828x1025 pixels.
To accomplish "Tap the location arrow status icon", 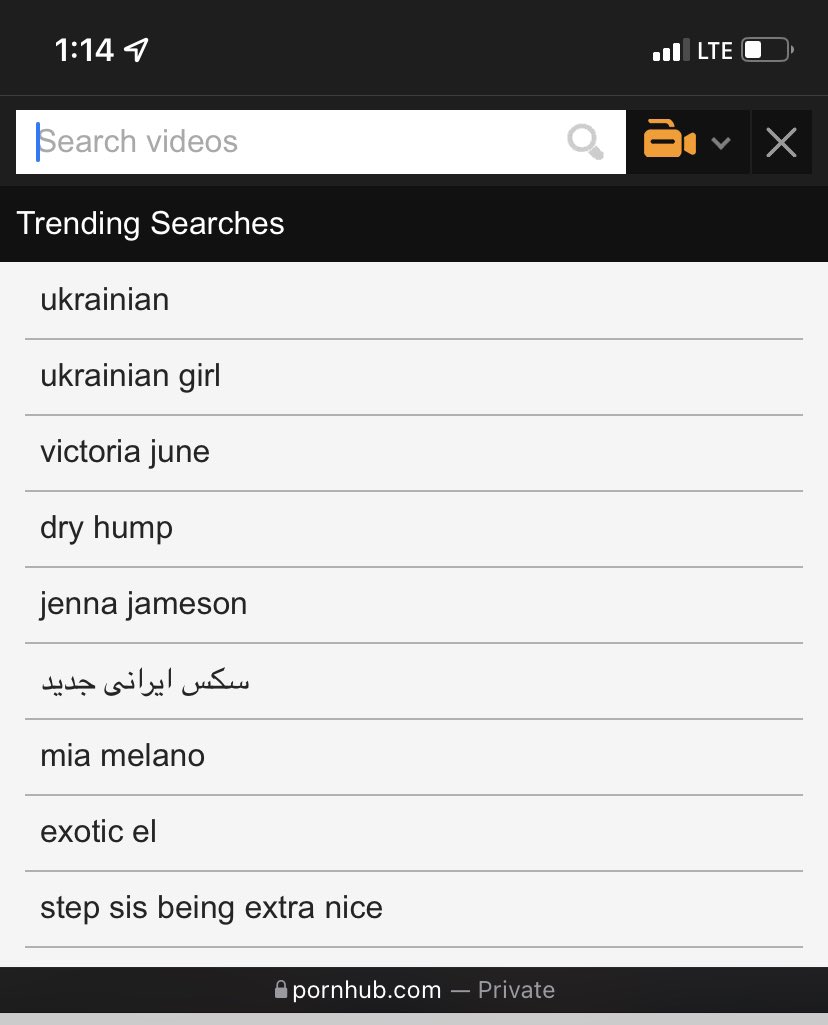I will (137, 50).
